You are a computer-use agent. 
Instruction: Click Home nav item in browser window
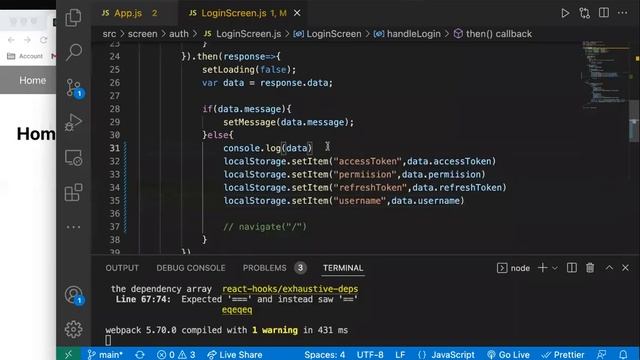[x=32, y=80]
